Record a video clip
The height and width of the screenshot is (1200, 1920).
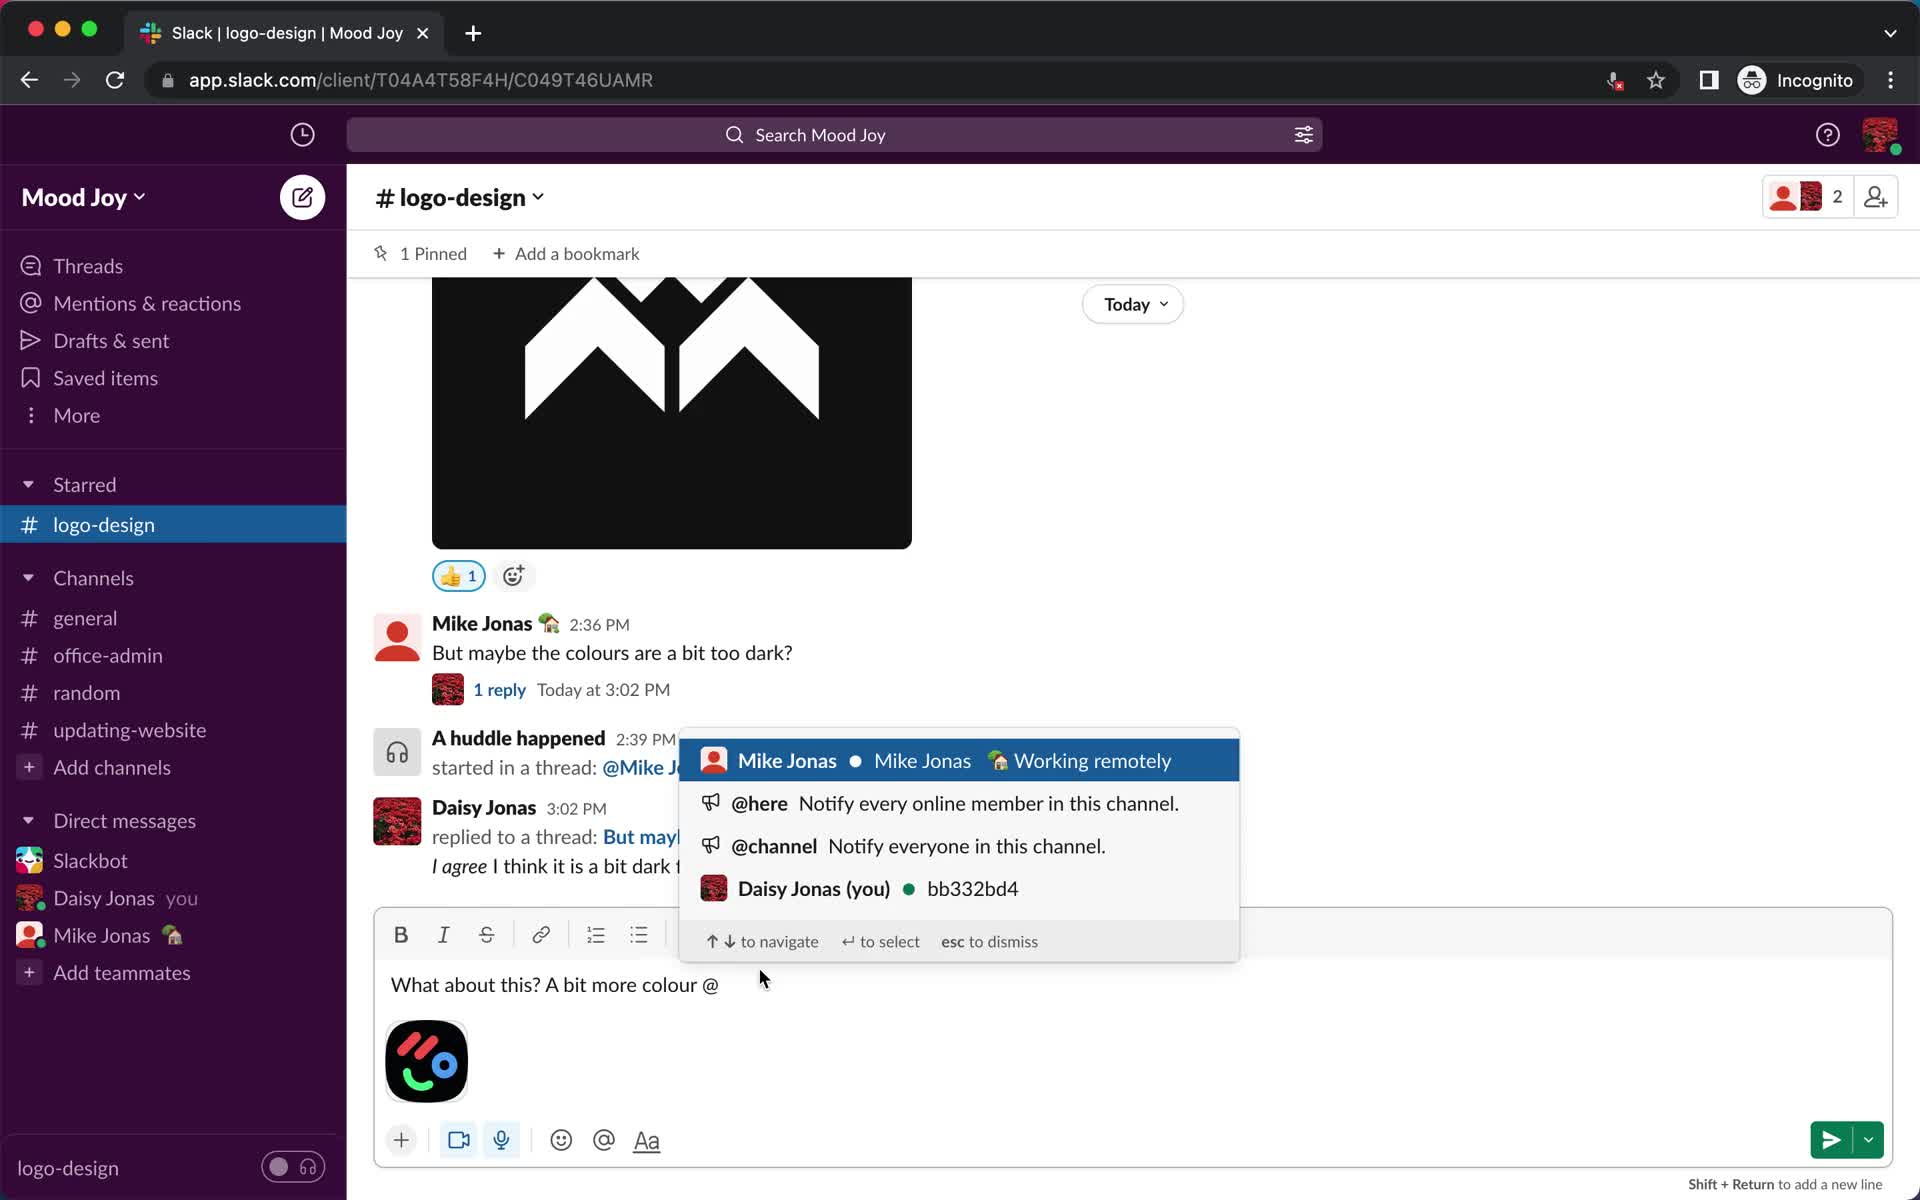tap(459, 1140)
